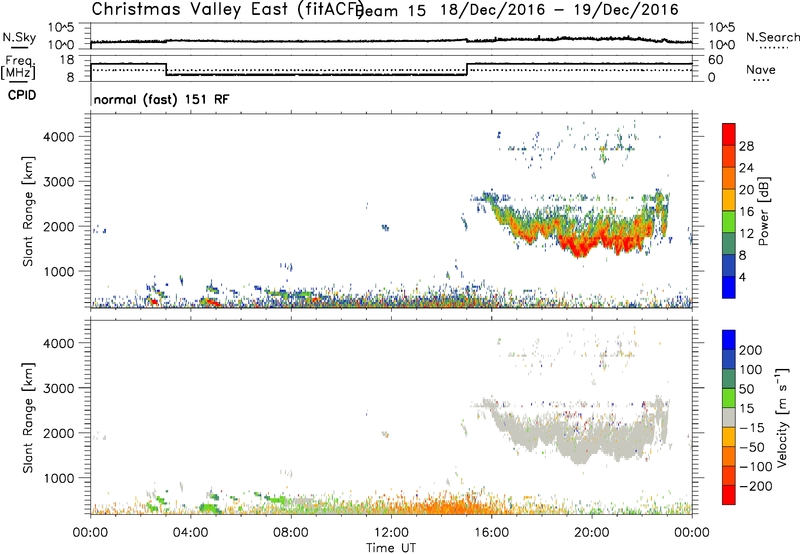Click the date range "18/Dec/2016 - 19/Dec/2016"
The image size is (800, 554).
[560, 10]
